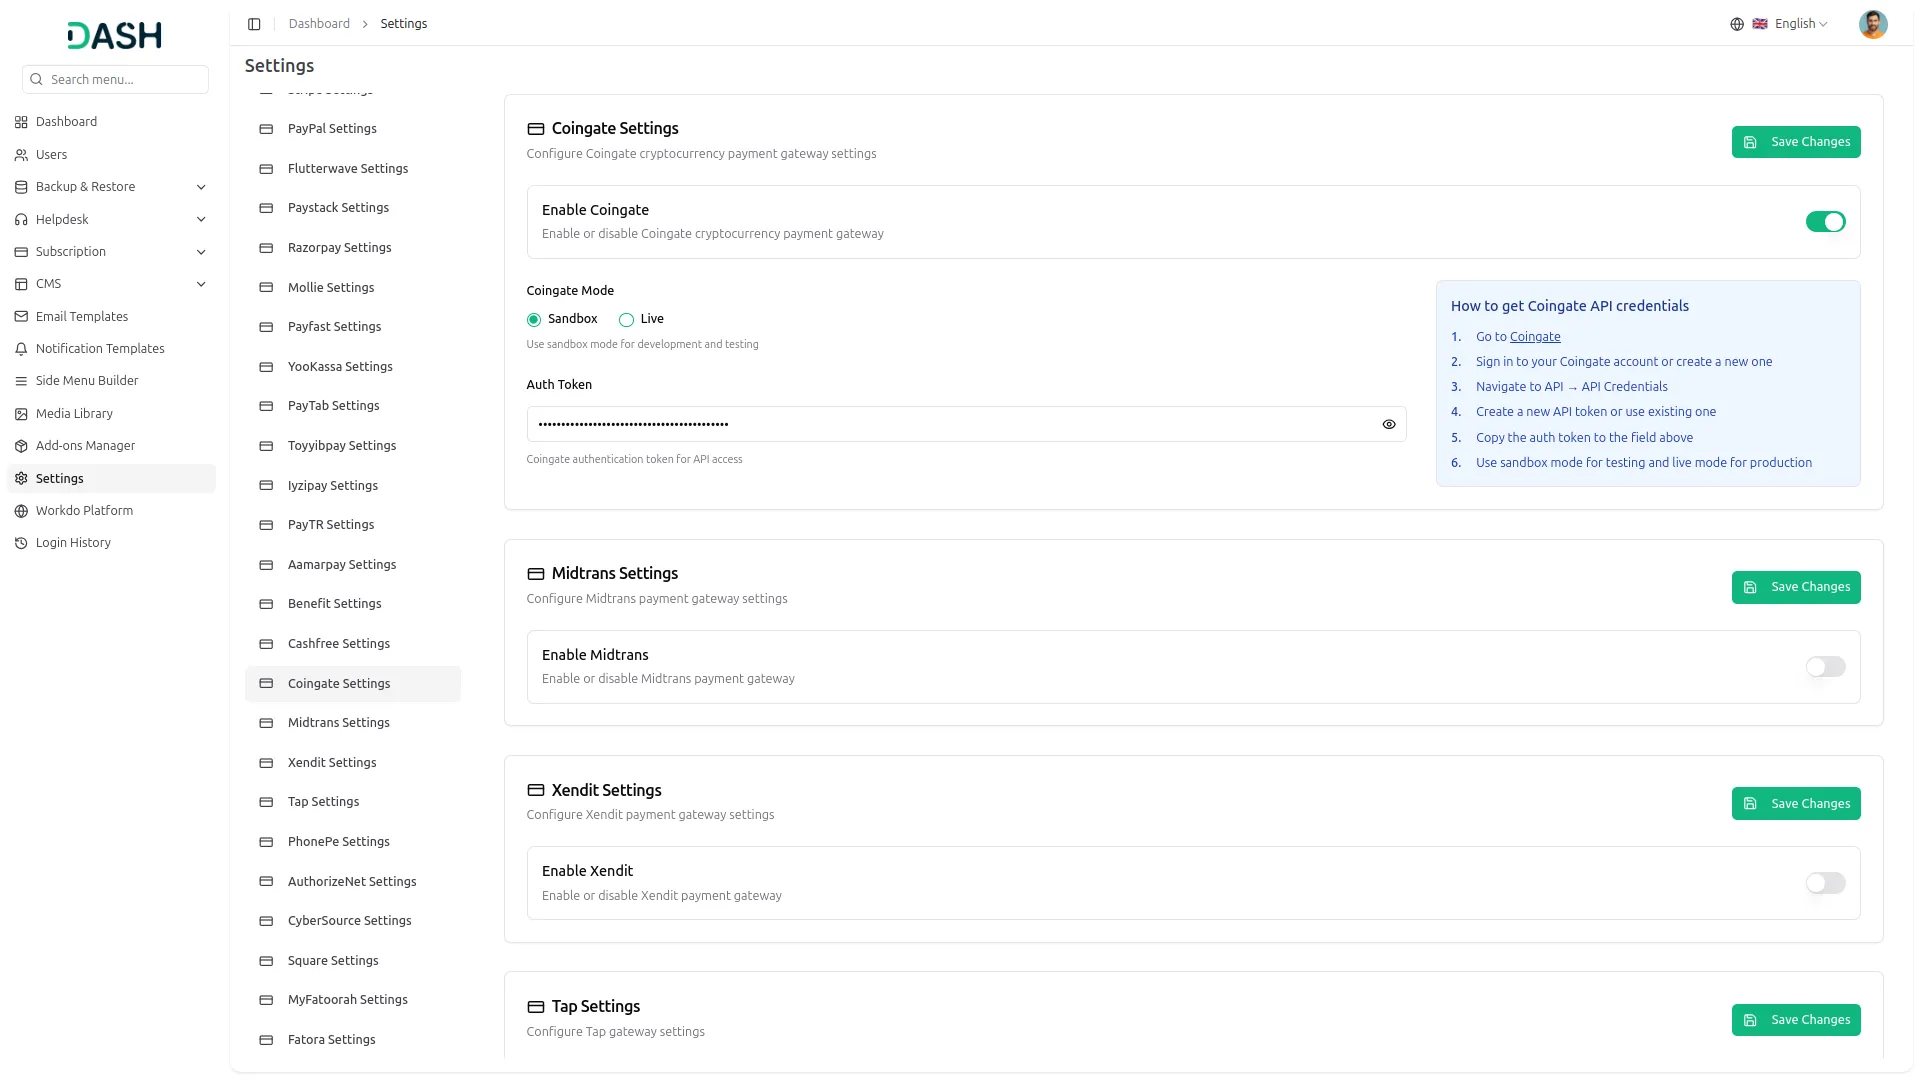Open Flutterwave Settings section
Screen dimensions: 1920x1080
(353, 169)
